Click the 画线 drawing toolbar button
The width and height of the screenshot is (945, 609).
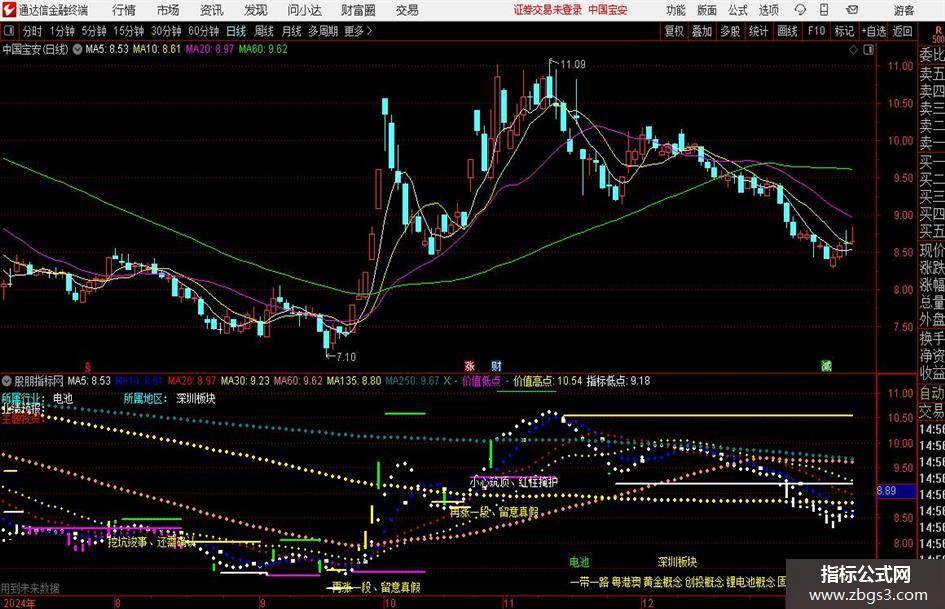coord(787,31)
